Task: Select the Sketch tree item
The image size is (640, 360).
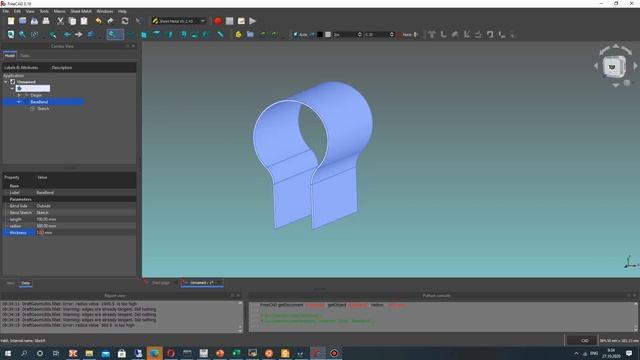Action: 43,109
